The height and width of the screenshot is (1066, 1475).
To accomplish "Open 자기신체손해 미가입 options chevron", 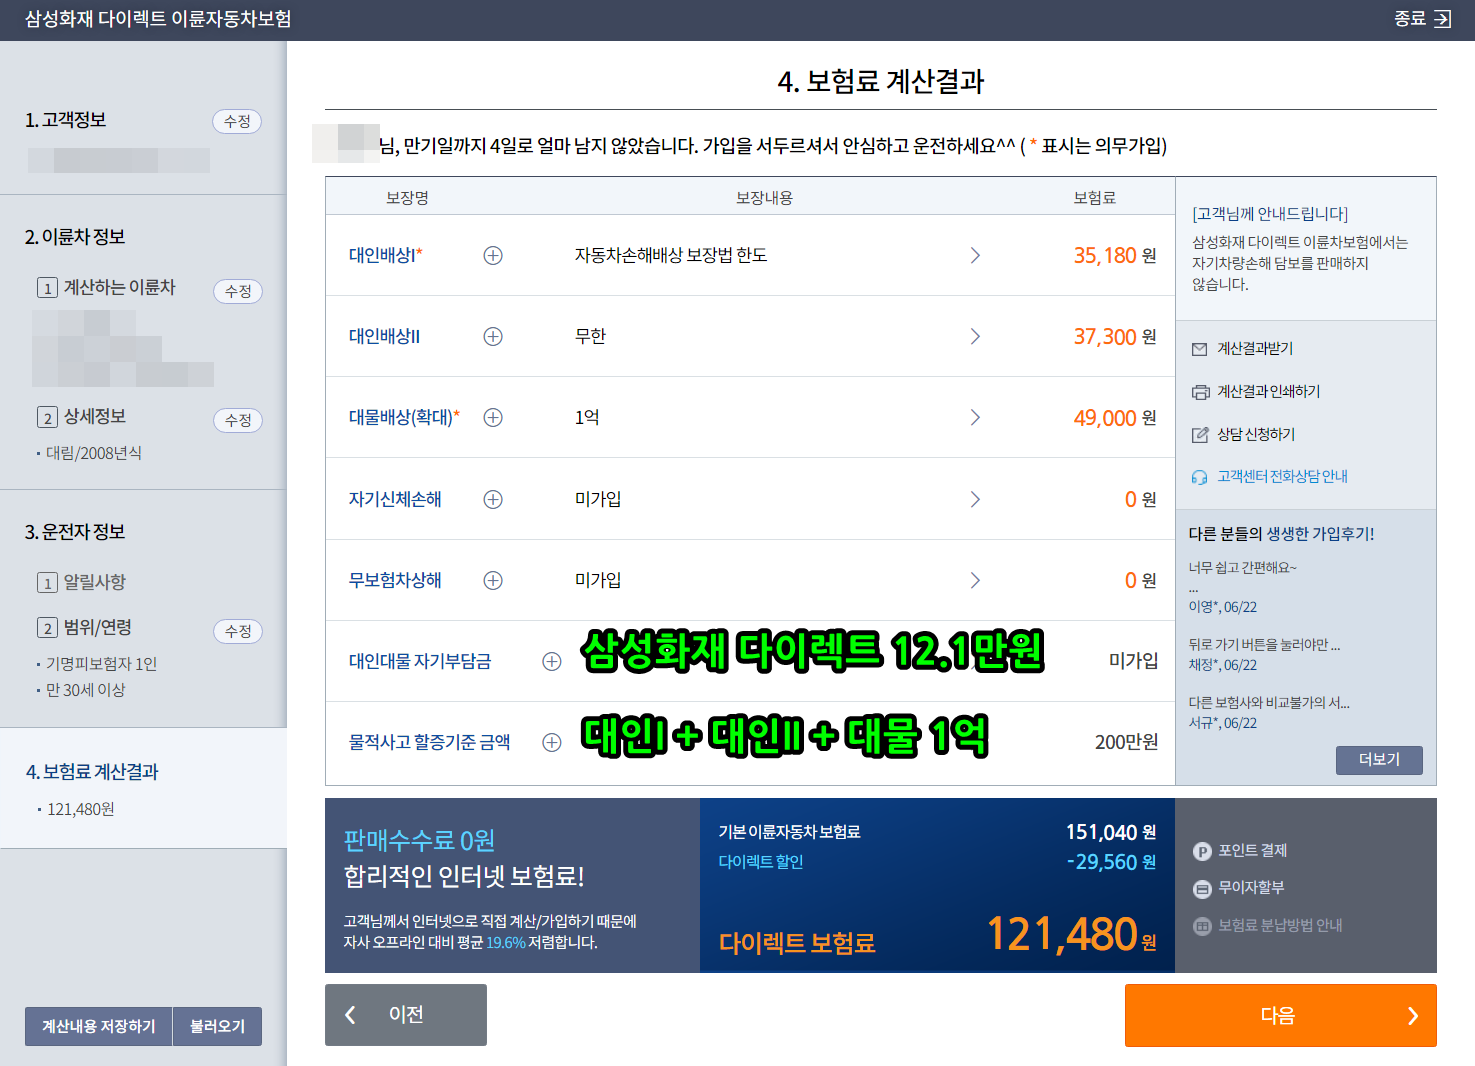I will point(975,499).
